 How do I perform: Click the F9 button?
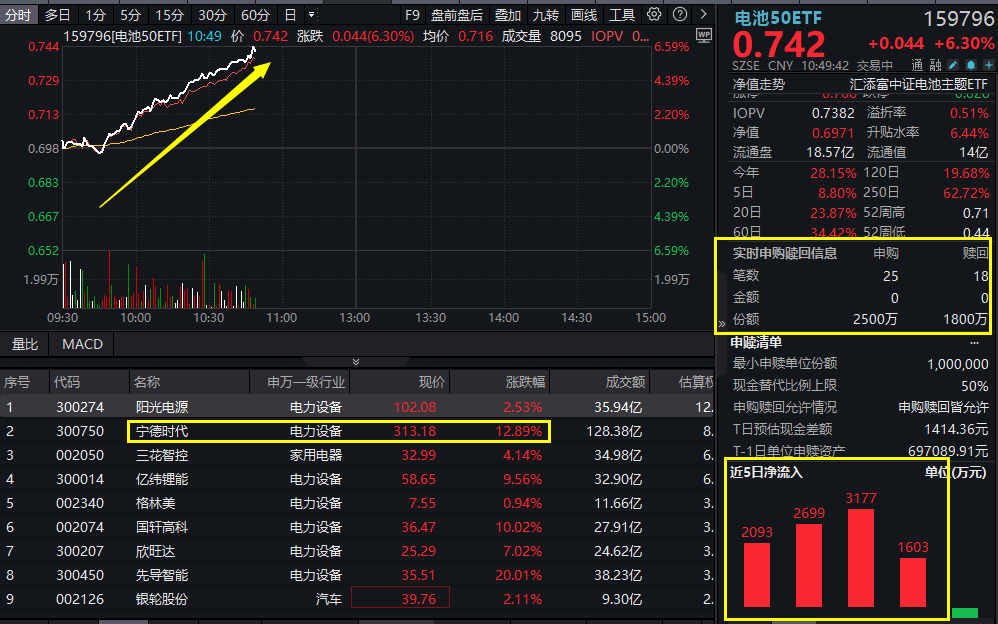click(x=411, y=14)
